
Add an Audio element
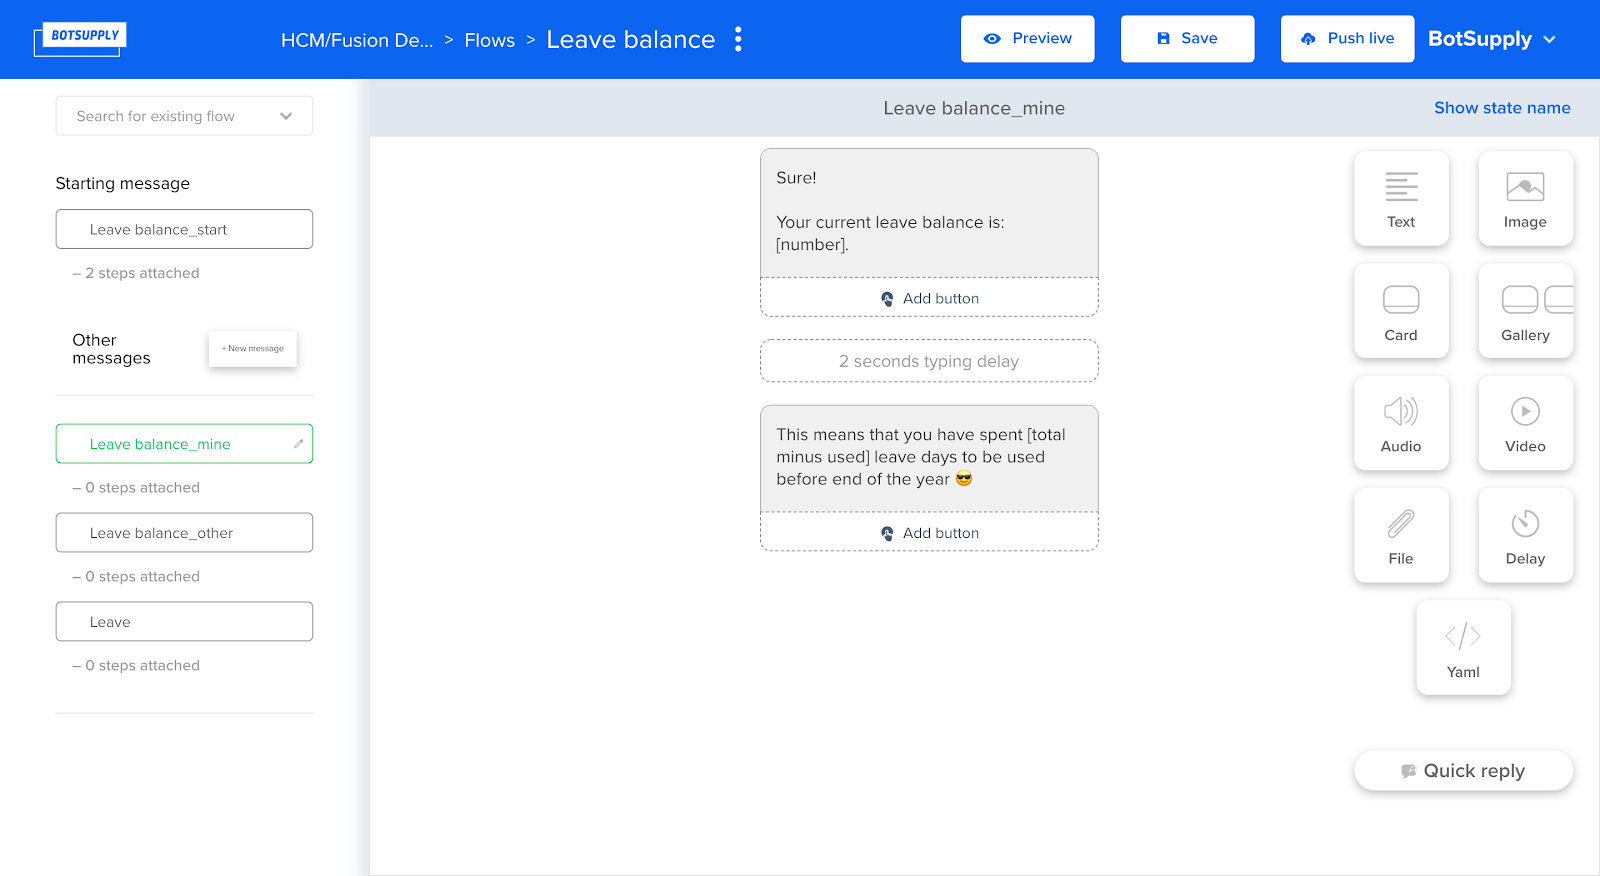click(1401, 423)
